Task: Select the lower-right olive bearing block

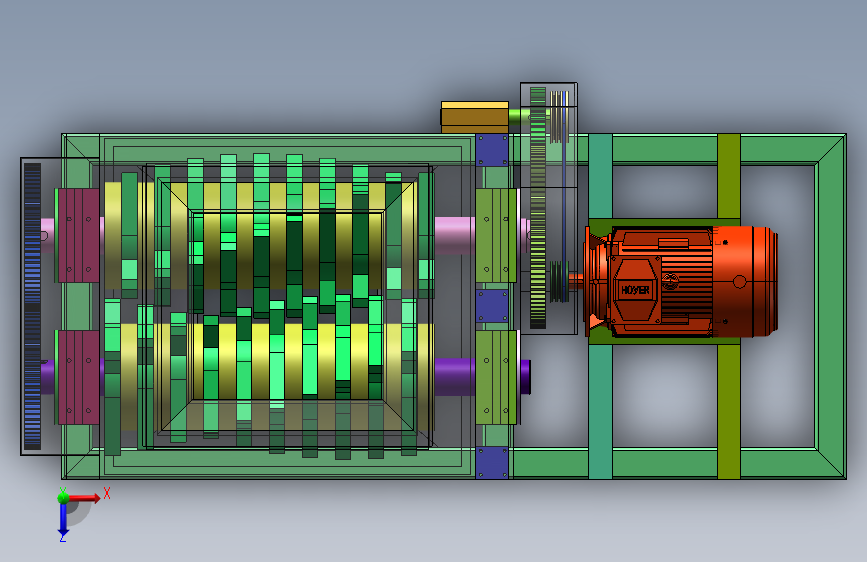Action: click(496, 377)
